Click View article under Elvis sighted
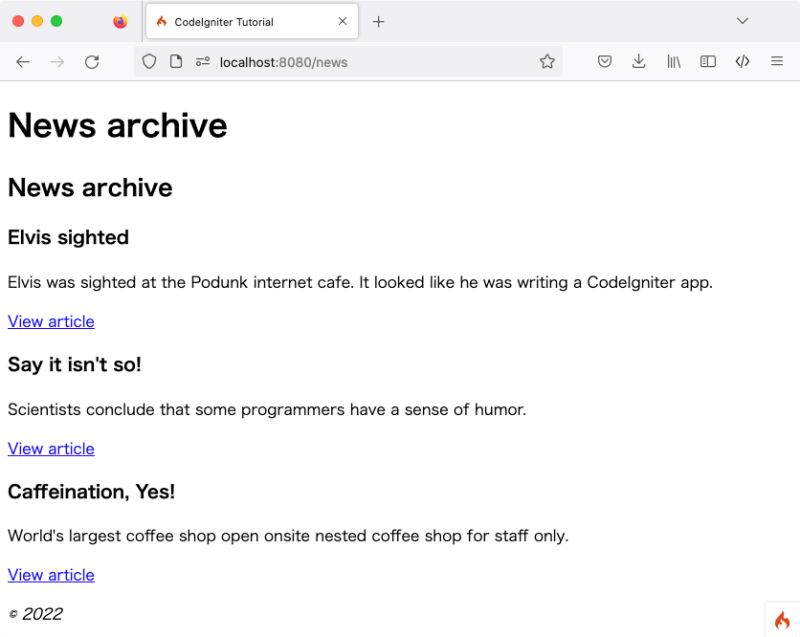Screen dimensions: 800x637 click(x=50, y=321)
